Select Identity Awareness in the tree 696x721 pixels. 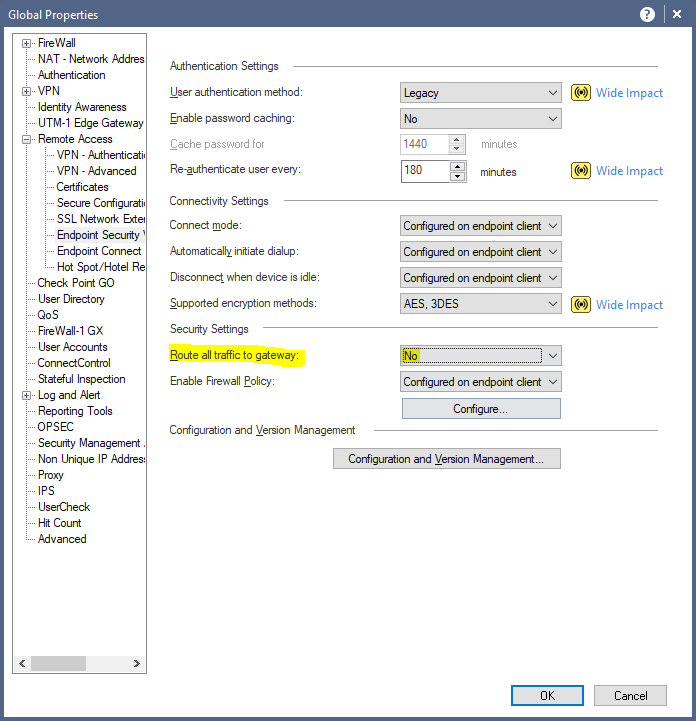[x=82, y=107]
